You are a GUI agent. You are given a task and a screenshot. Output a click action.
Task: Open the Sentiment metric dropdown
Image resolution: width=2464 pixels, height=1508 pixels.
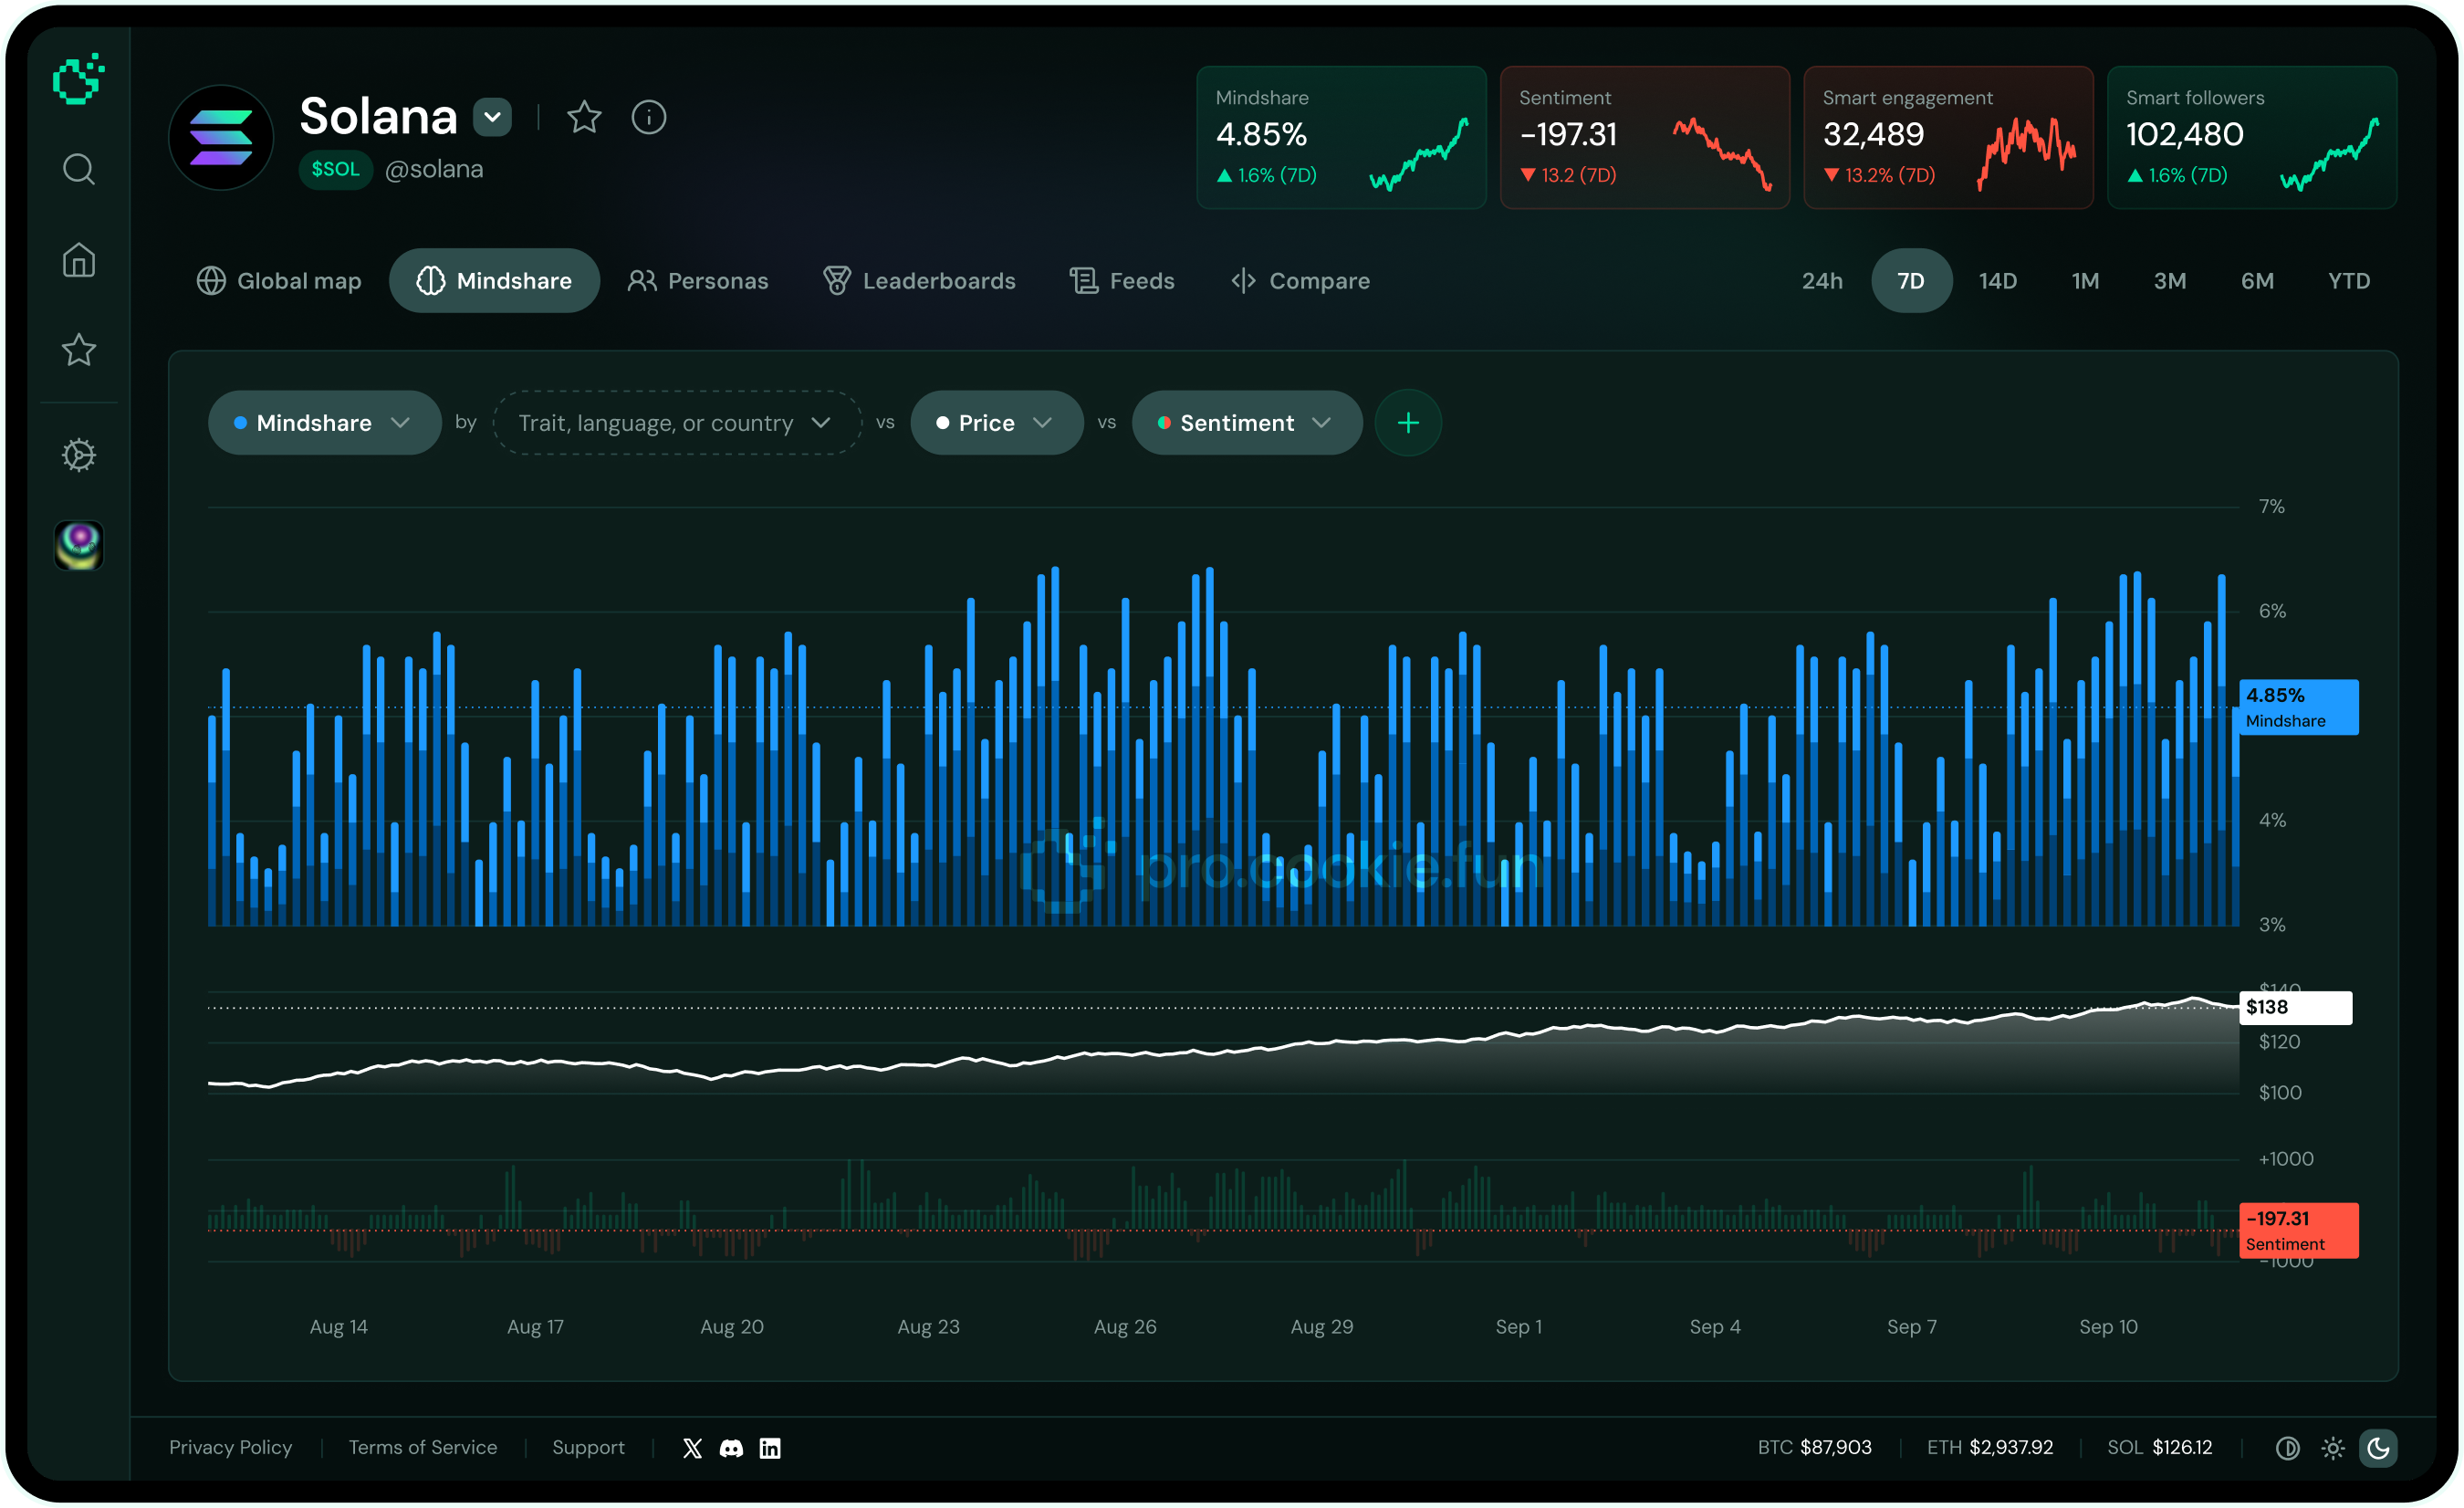(x=1247, y=423)
